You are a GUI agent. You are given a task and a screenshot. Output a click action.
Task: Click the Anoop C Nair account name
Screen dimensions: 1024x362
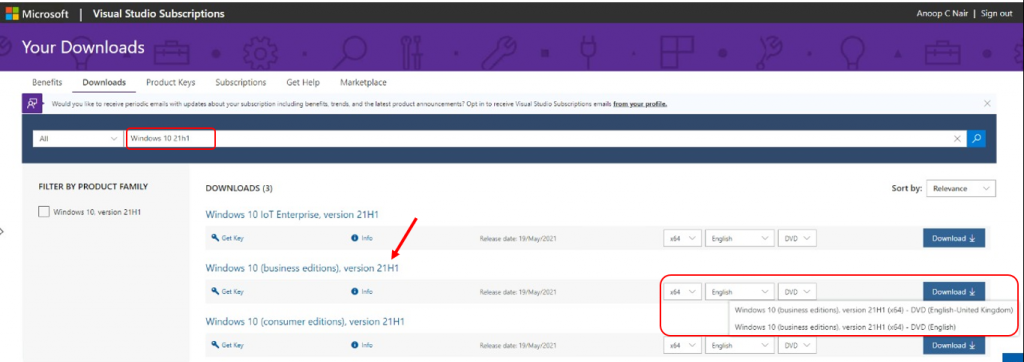pyautogui.click(x=942, y=13)
